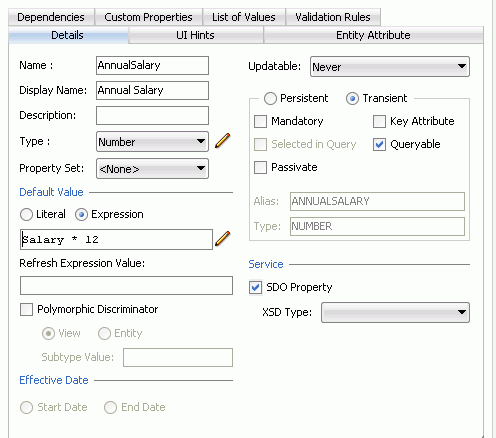Select the Persistent radio button
This screenshot has height=438, width=496.
[270, 98]
